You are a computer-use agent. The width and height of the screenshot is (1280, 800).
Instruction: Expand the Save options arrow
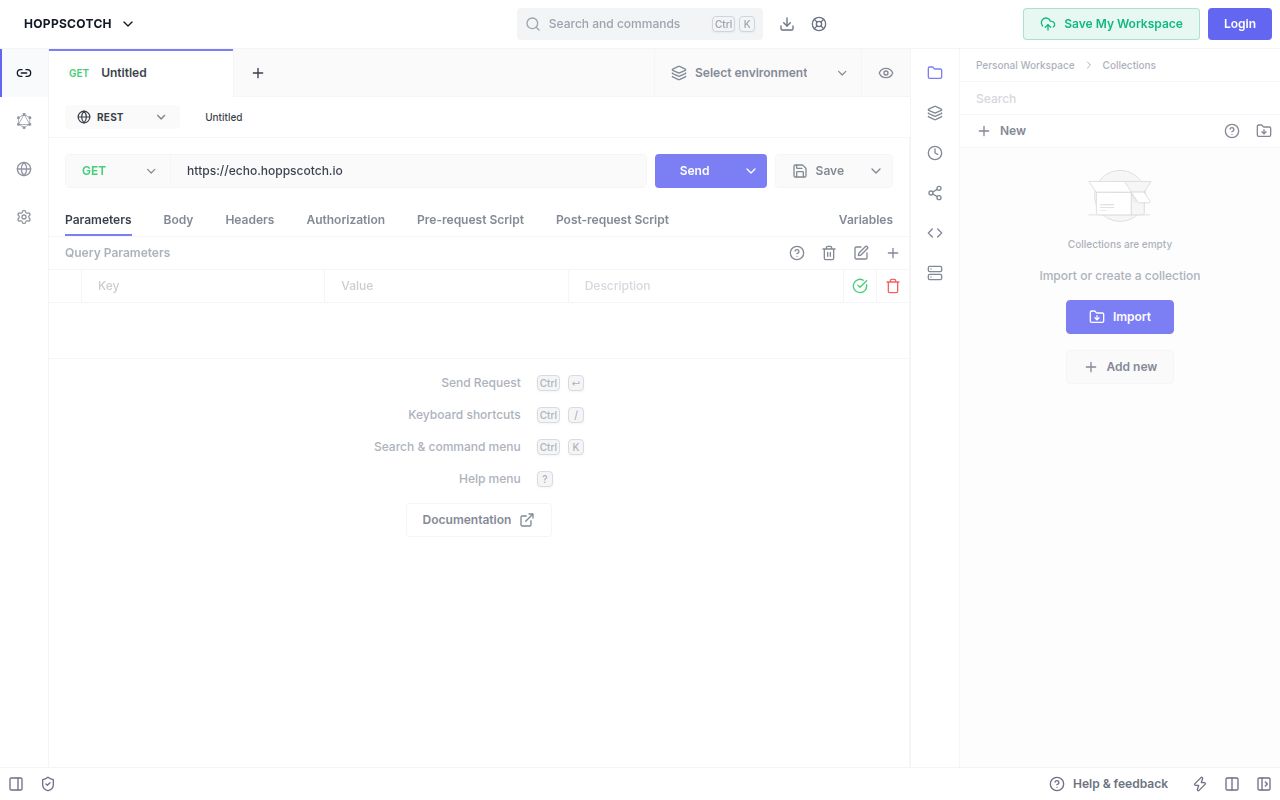click(x=876, y=171)
